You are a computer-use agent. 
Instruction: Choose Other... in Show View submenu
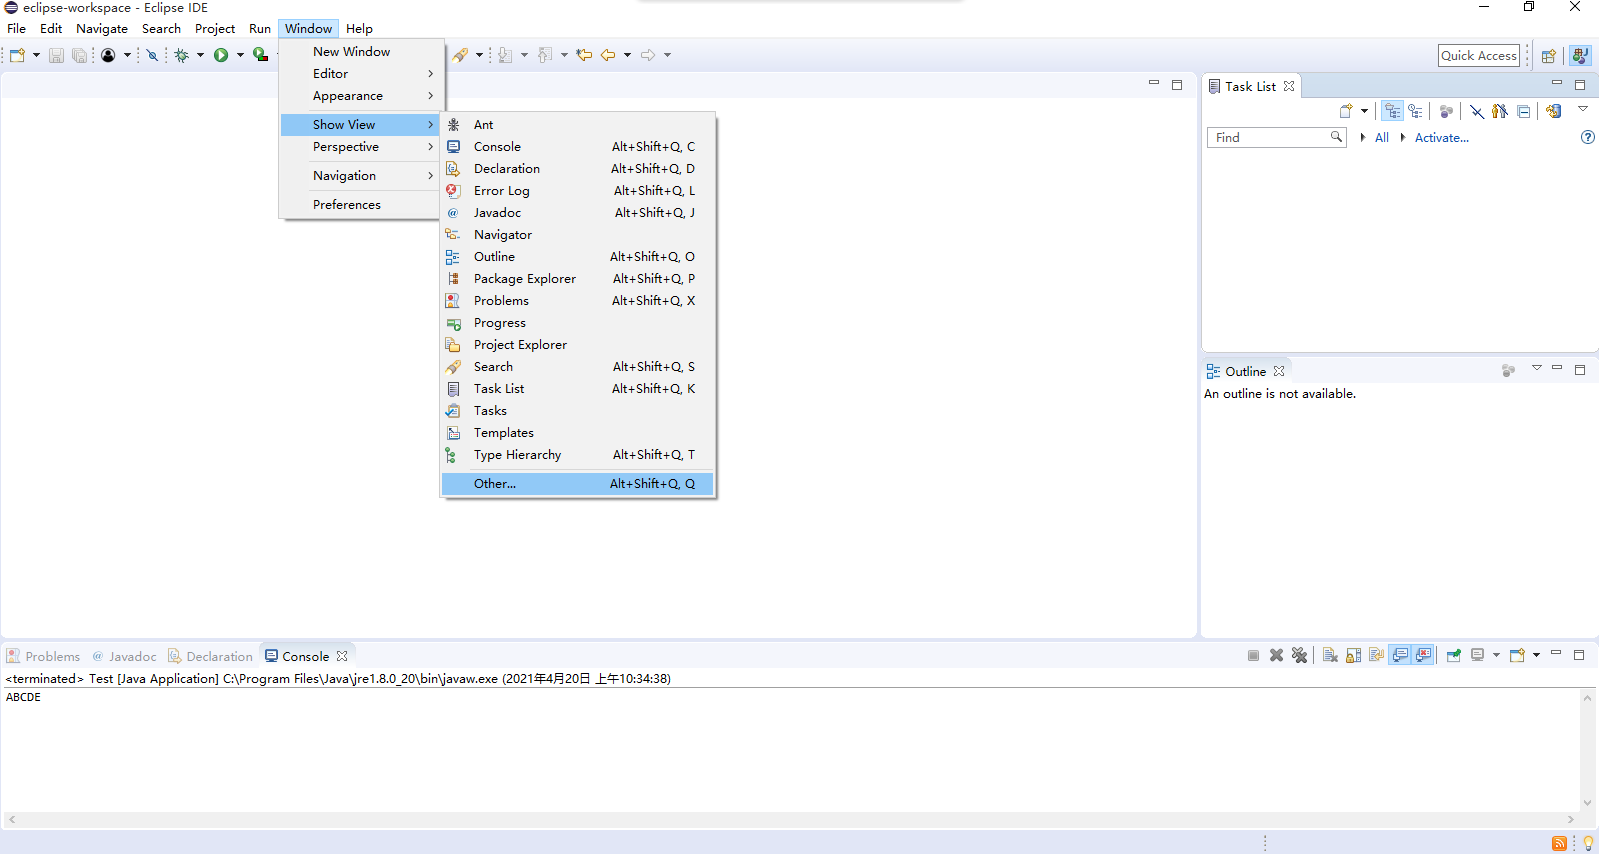(577, 483)
